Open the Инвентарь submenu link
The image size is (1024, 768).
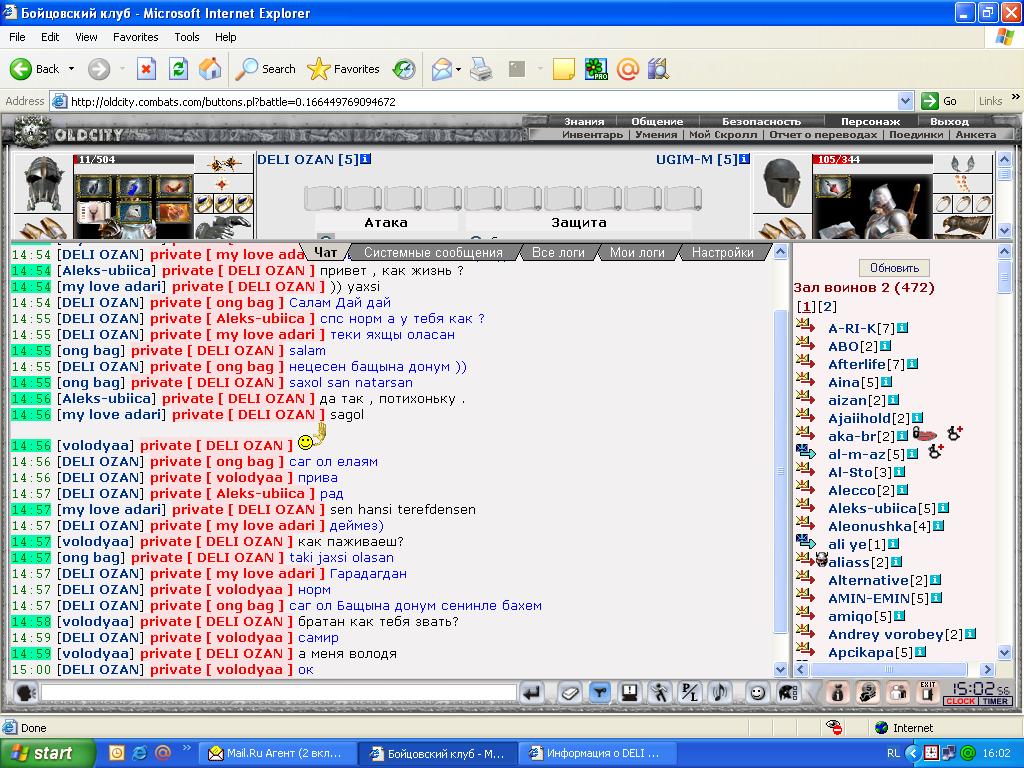[x=592, y=135]
